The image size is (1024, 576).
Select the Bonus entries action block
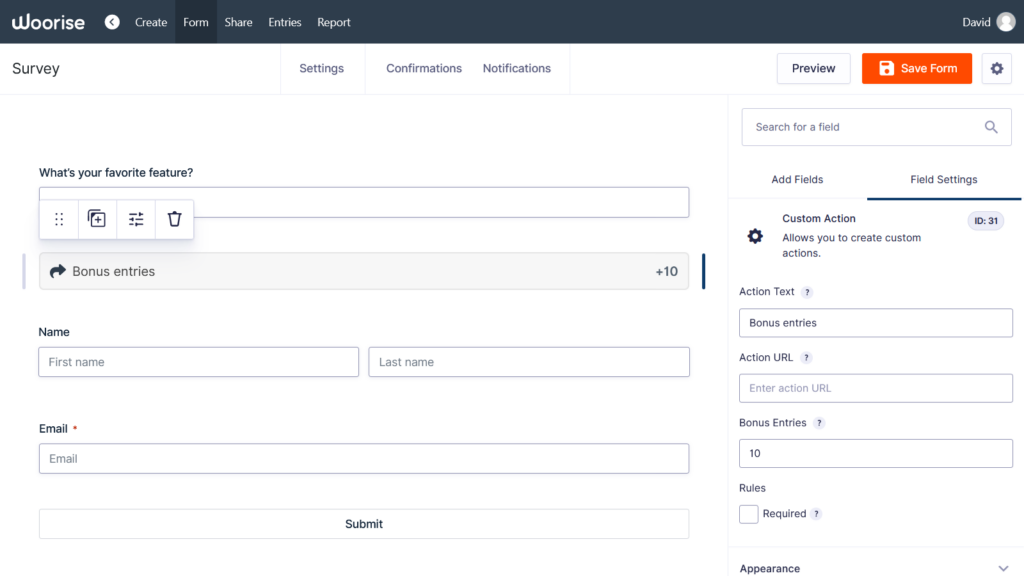pyautogui.click(x=364, y=271)
